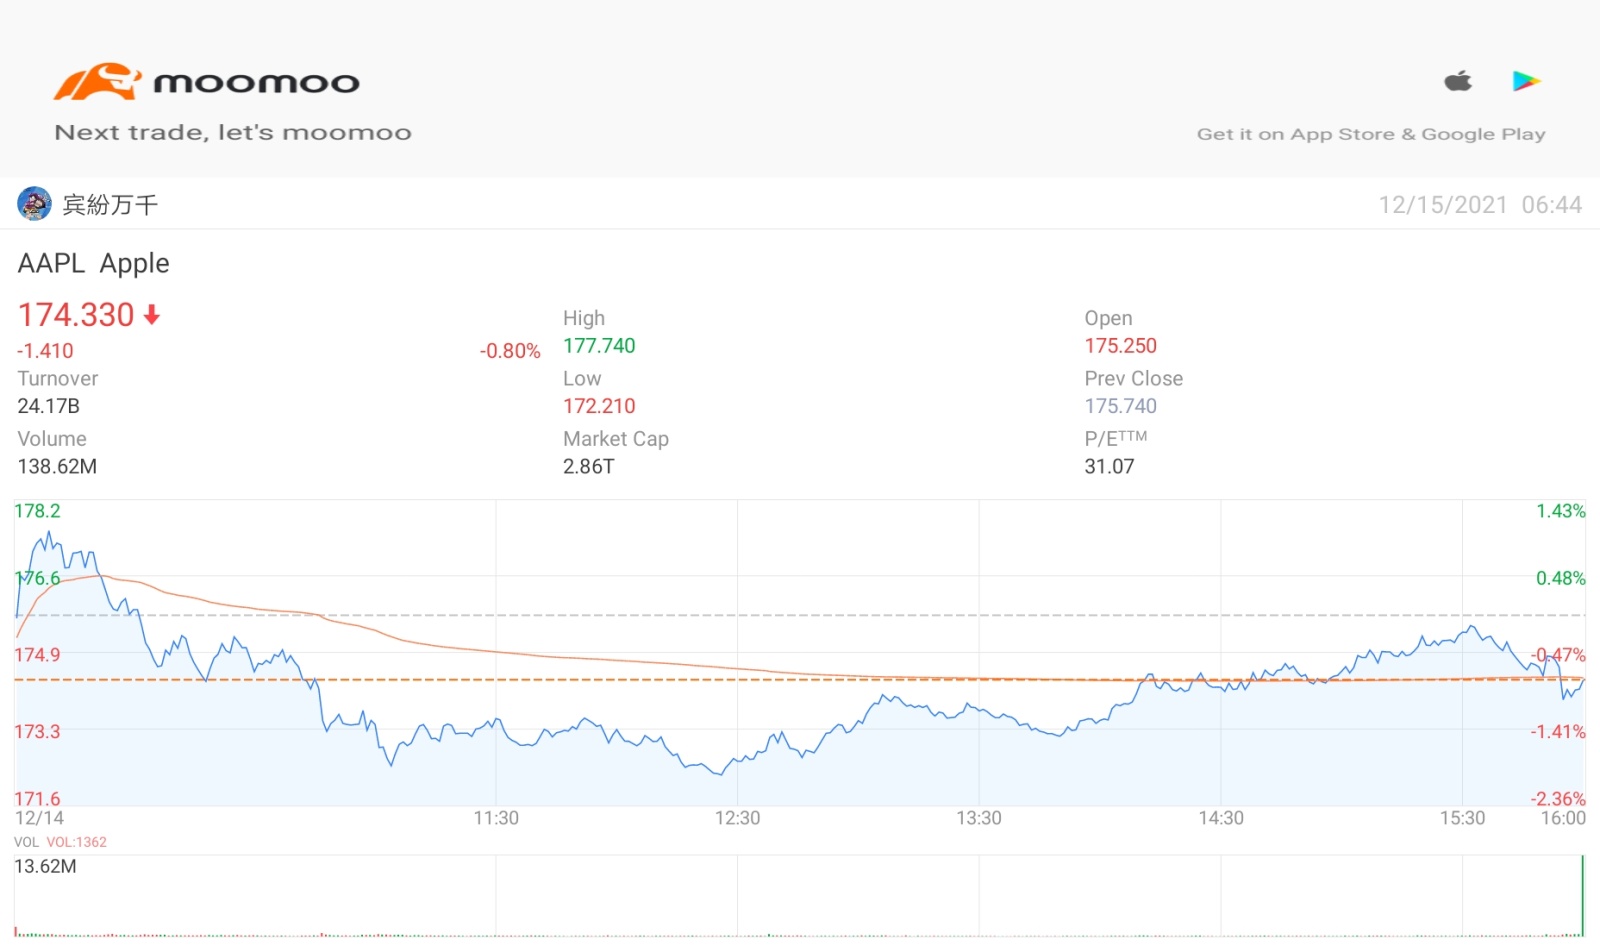The height and width of the screenshot is (952, 1600).
Task: Click the 173.3 price axis label
Action: coord(37,732)
